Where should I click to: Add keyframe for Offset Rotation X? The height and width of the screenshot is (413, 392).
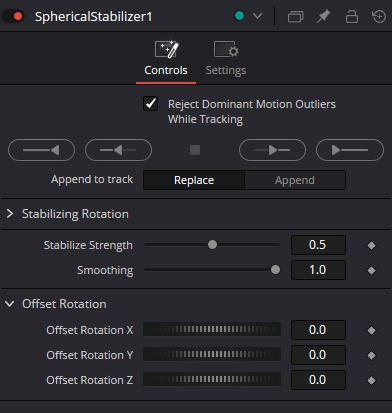click(371, 330)
